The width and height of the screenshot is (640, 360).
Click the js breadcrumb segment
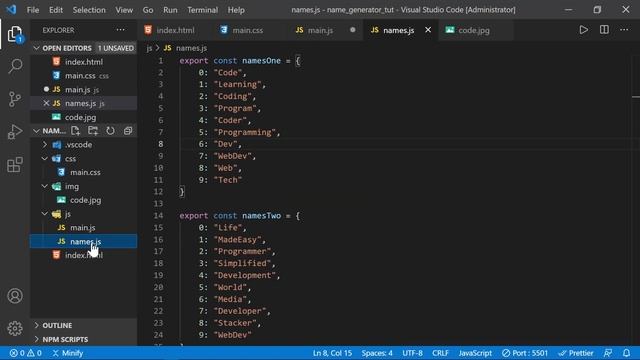pos(149,48)
